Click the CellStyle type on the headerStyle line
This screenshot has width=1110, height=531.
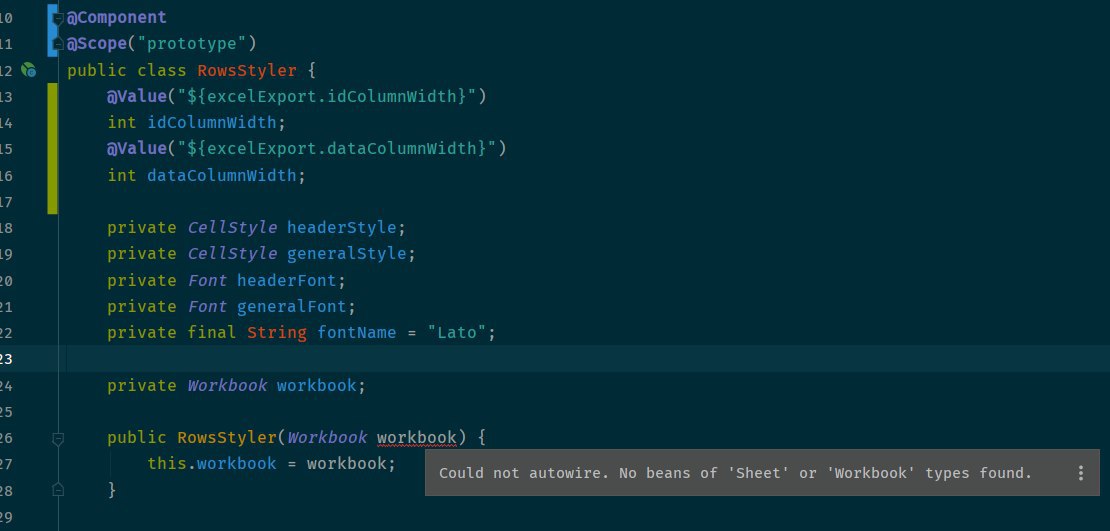pos(232,227)
